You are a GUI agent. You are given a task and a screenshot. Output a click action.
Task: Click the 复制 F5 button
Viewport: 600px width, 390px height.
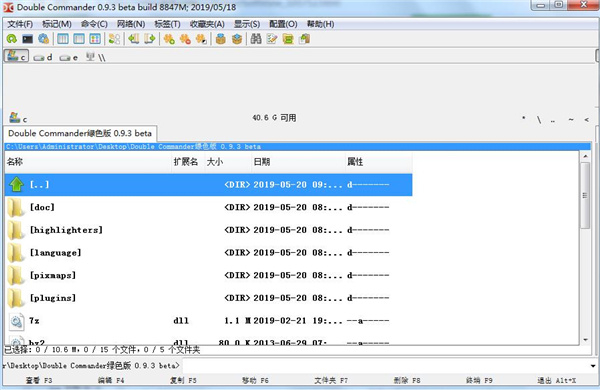(183, 380)
